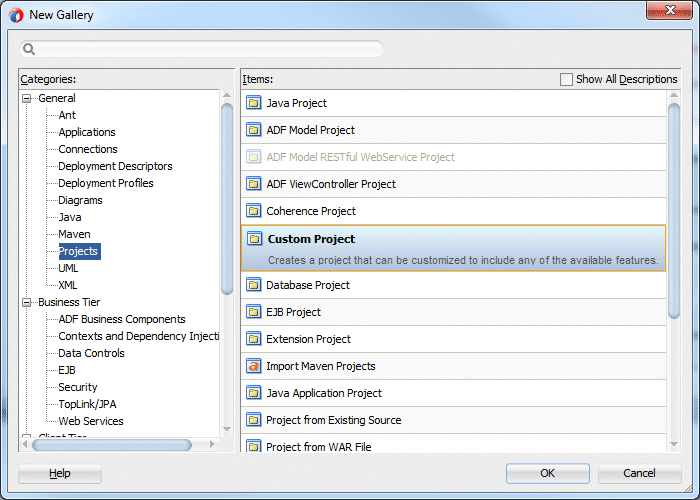Select the Business Tier category label
700x500 pixels.
69,302
